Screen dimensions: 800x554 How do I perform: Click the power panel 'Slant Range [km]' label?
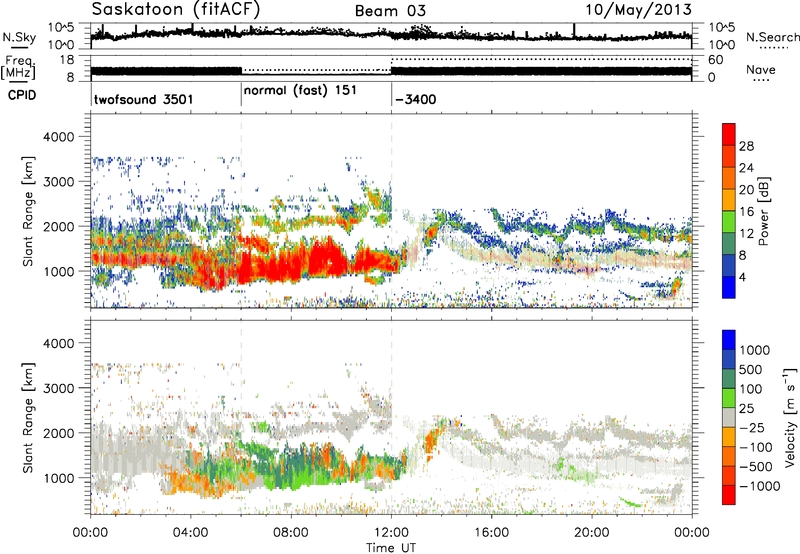[x=28, y=211]
